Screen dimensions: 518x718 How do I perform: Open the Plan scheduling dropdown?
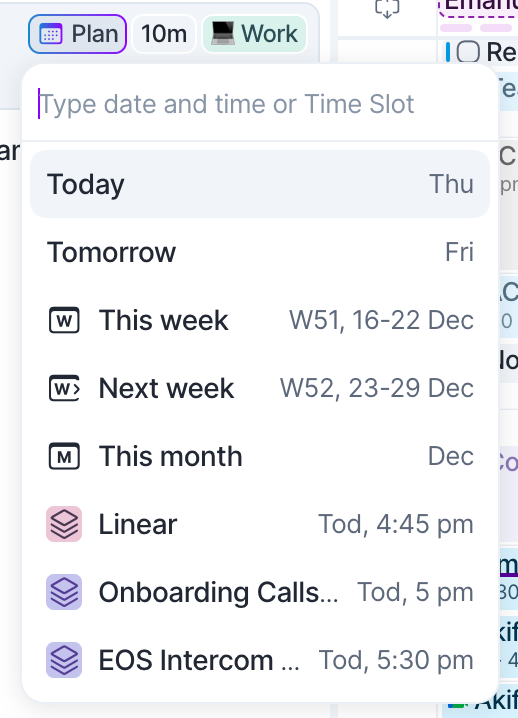click(x=77, y=34)
